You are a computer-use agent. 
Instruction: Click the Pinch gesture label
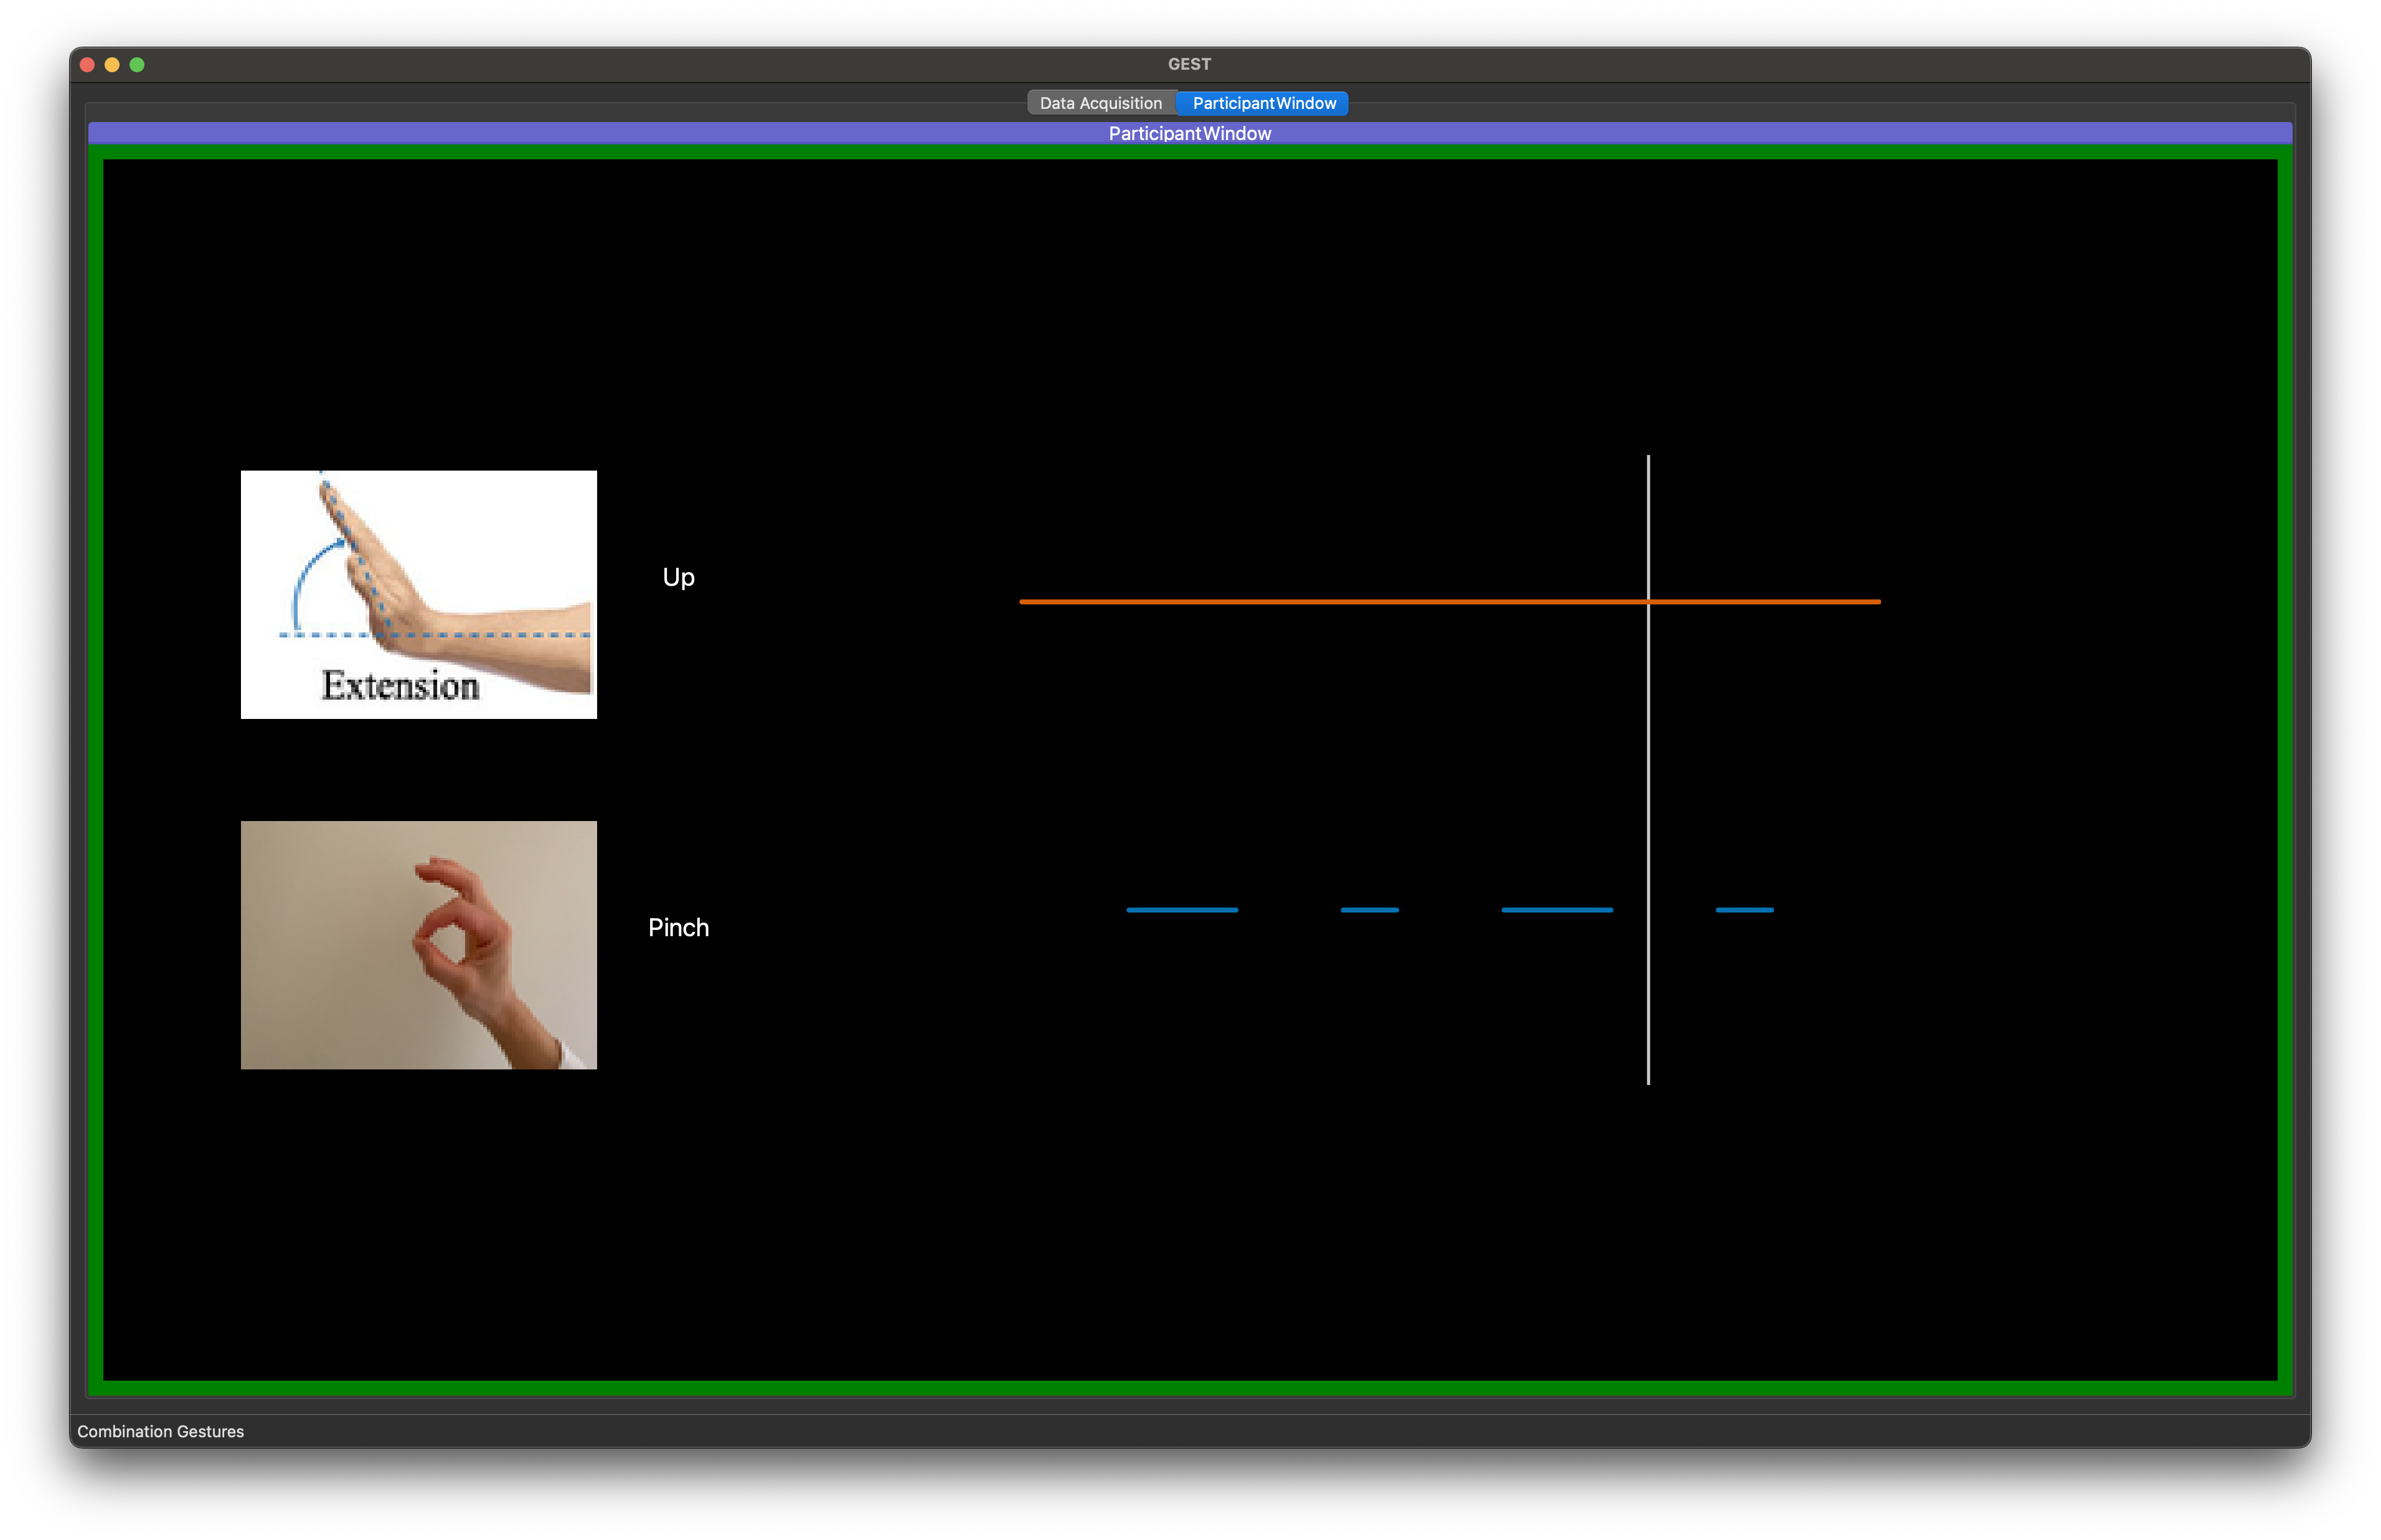678,927
